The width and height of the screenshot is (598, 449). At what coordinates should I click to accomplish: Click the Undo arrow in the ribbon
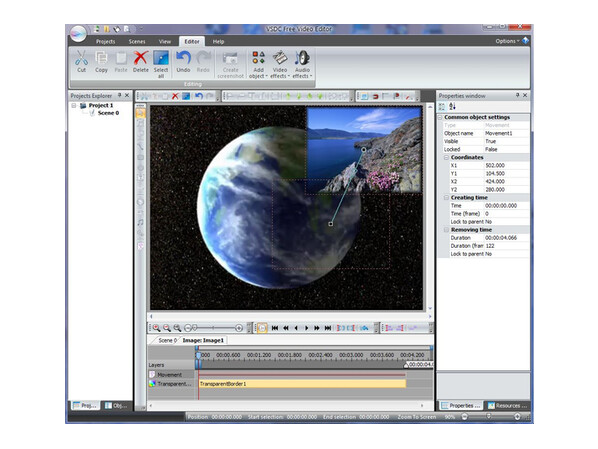click(x=183, y=59)
